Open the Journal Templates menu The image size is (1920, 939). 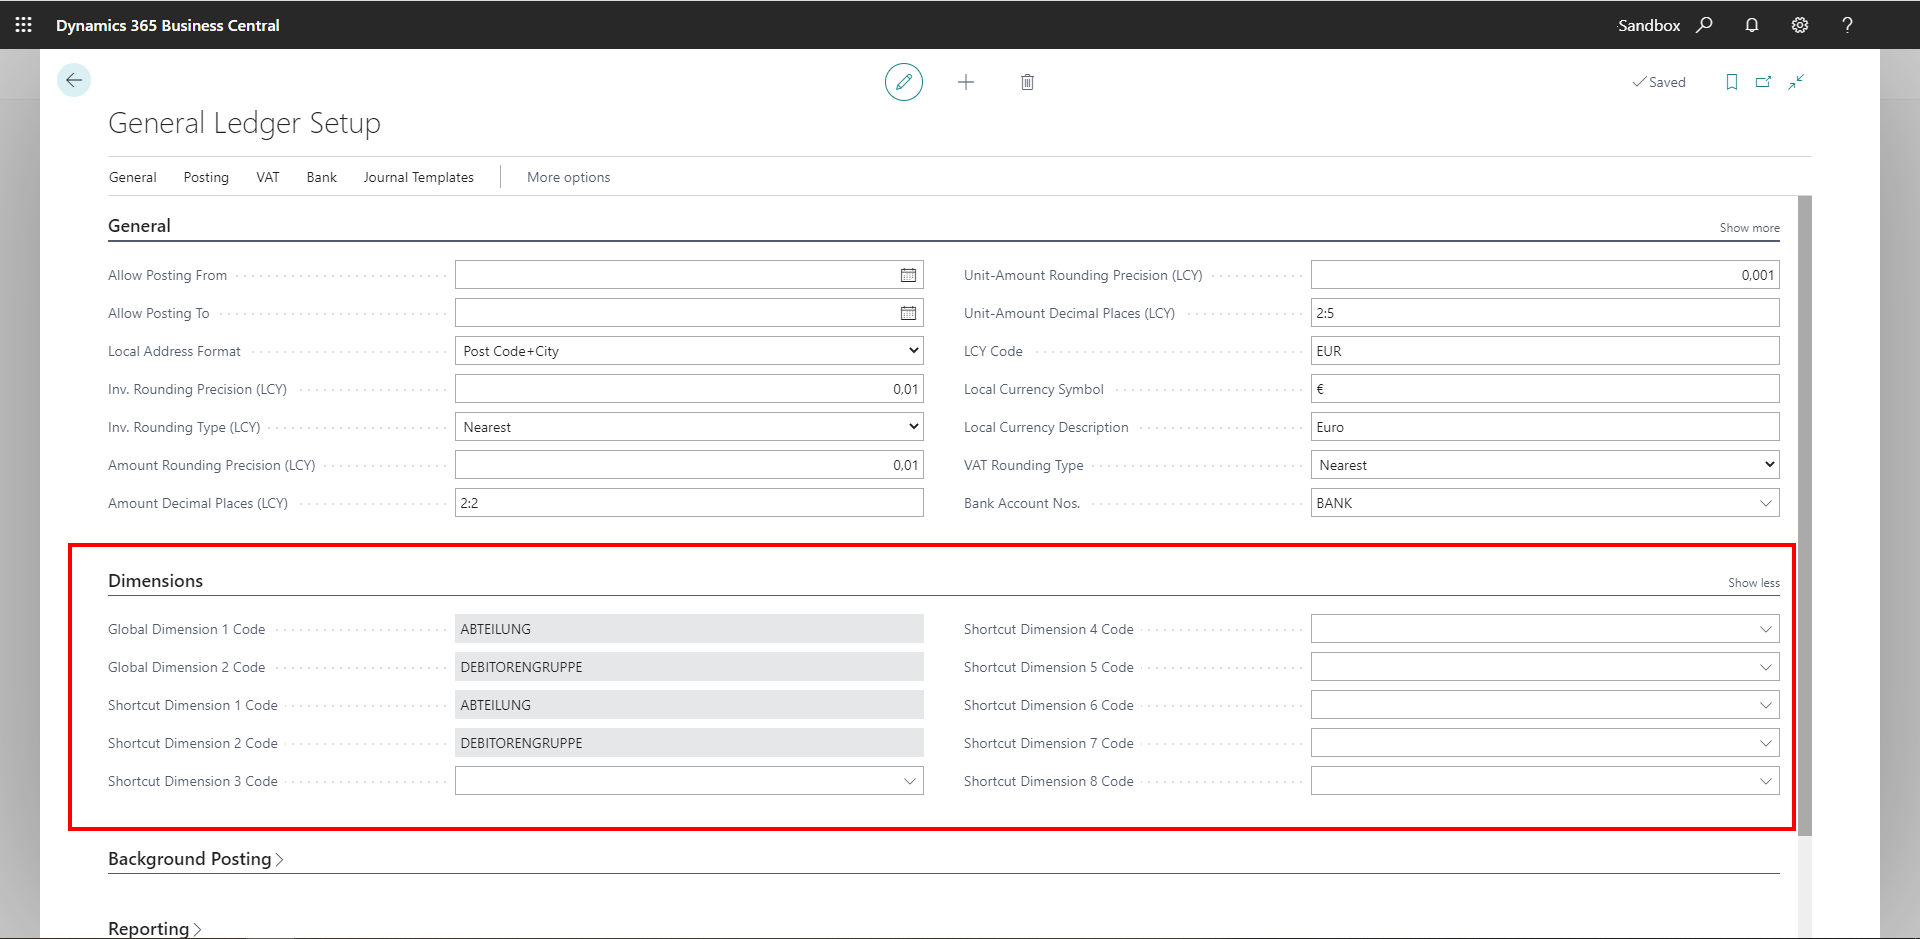click(419, 177)
